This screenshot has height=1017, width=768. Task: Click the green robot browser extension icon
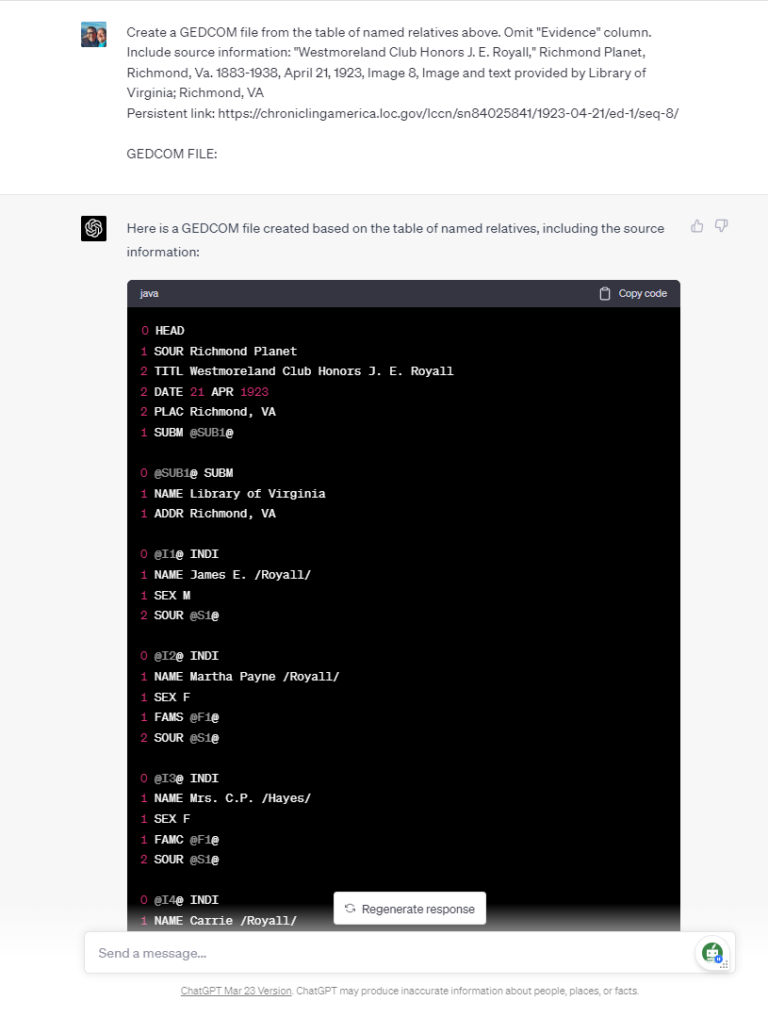click(x=713, y=951)
